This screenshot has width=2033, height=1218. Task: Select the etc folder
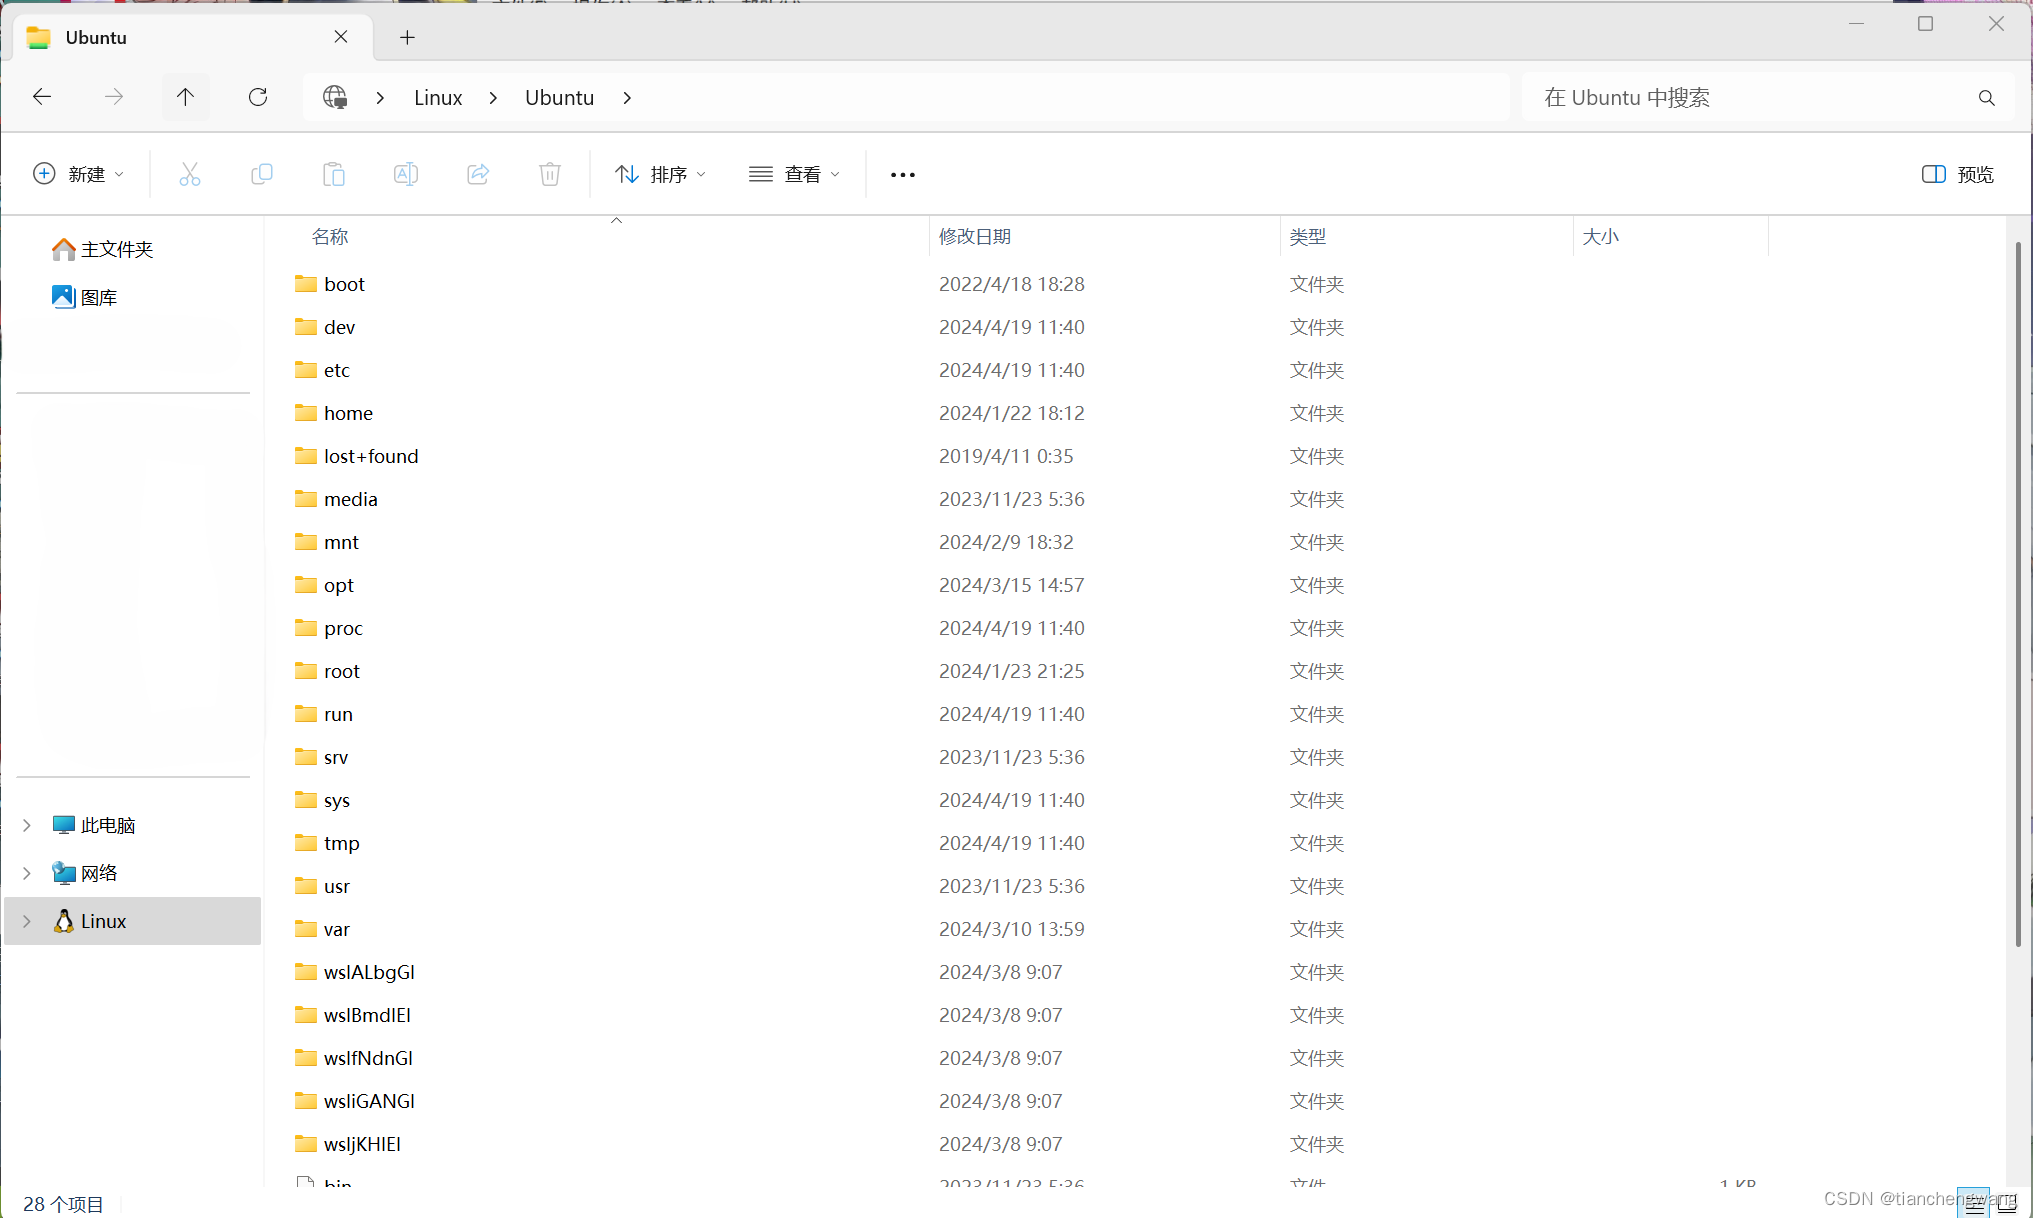(337, 370)
